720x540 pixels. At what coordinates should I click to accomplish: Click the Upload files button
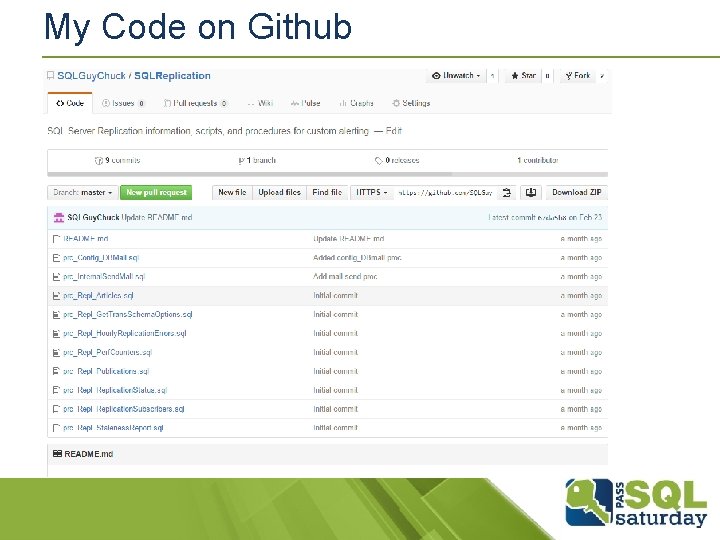coord(279,192)
